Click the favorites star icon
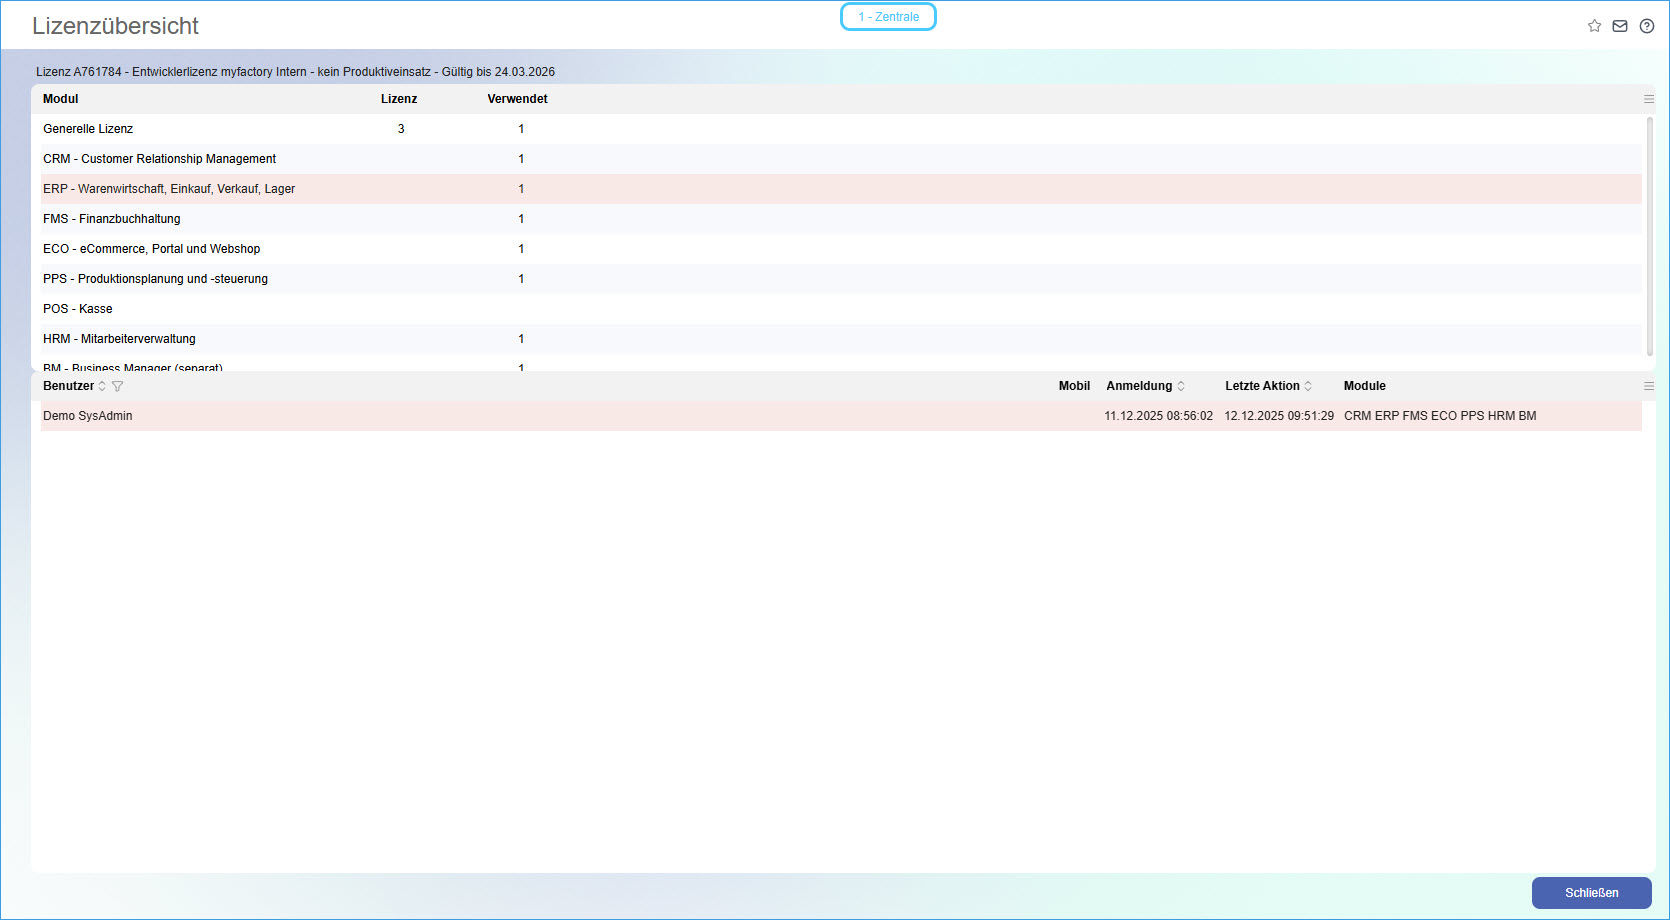1670x920 pixels. [x=1594, y=26]
